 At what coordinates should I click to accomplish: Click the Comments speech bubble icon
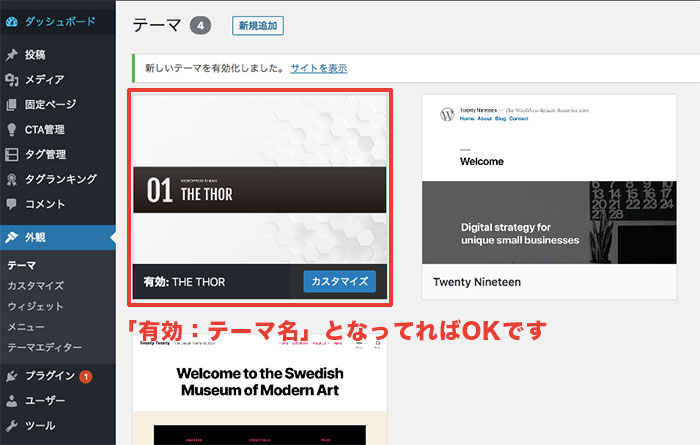(12, 205)
